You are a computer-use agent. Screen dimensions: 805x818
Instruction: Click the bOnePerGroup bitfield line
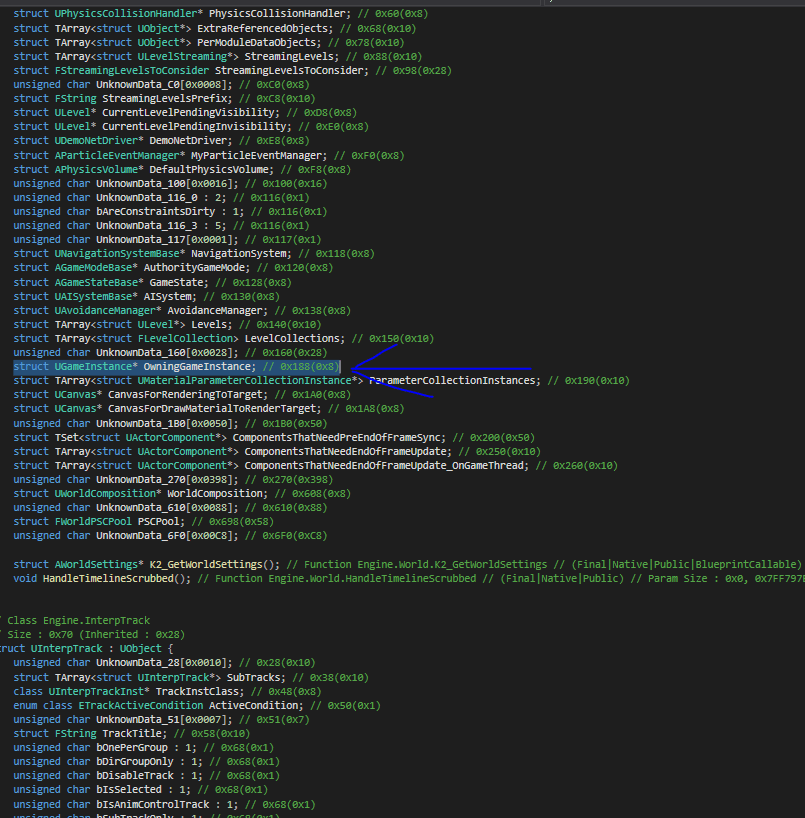pyautogui.click(x=143, y=748)
